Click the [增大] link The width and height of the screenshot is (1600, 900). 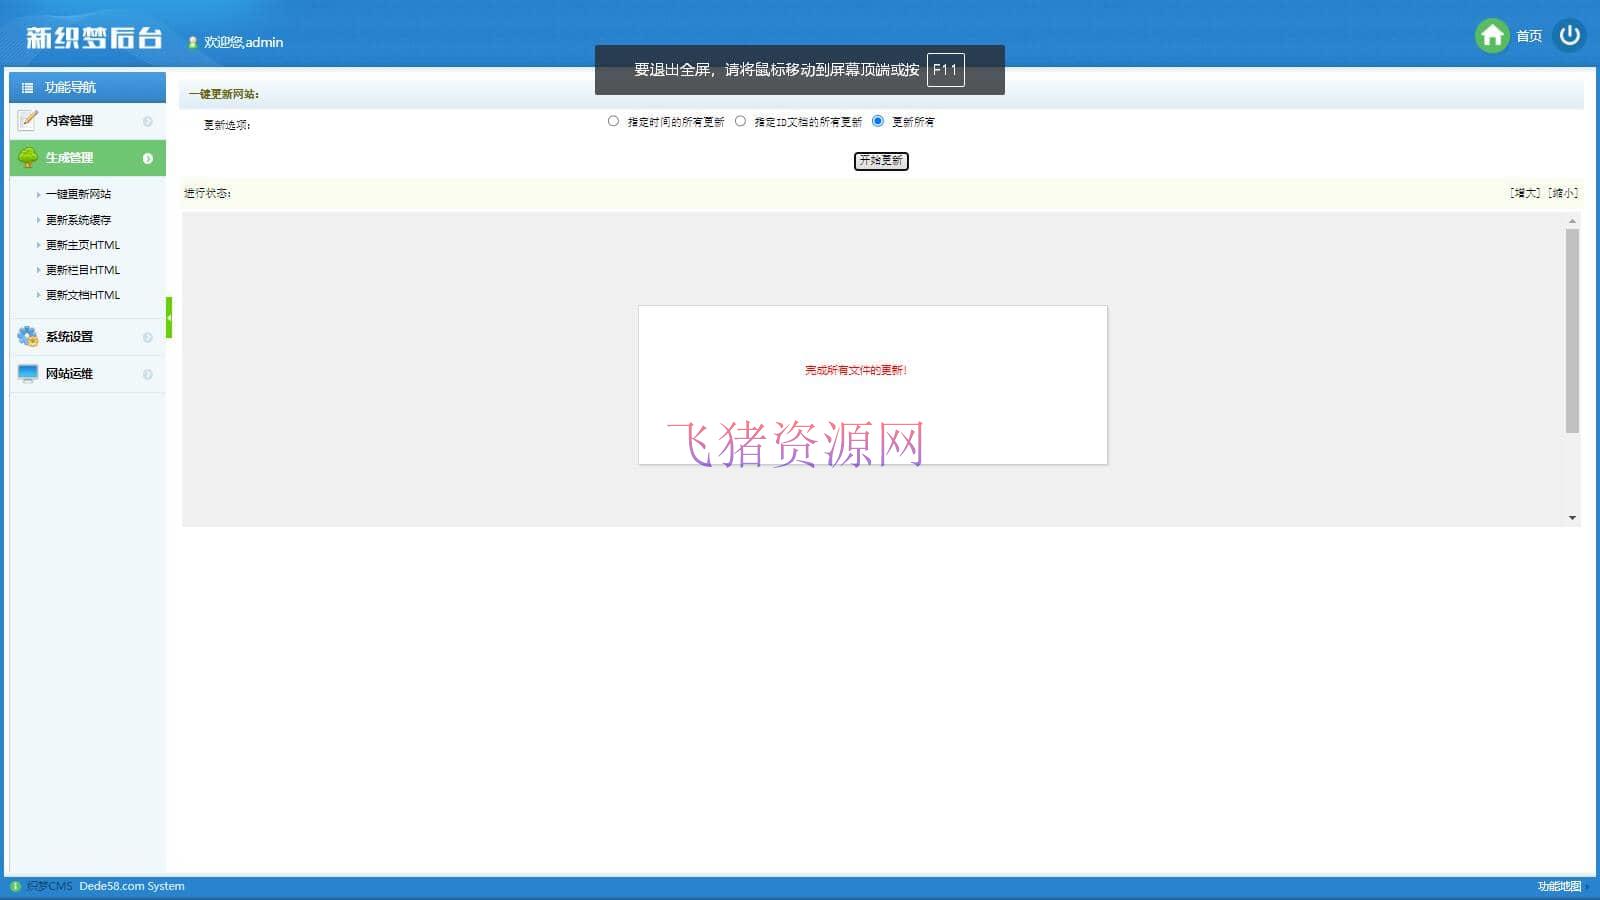[x=1524, y=193]
